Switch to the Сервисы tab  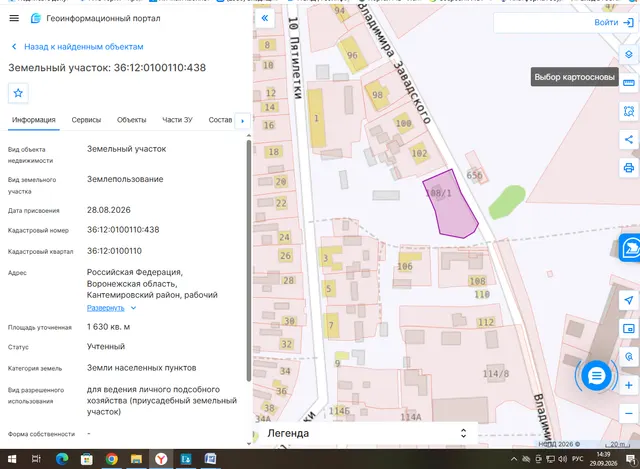[x=86, y=120]
